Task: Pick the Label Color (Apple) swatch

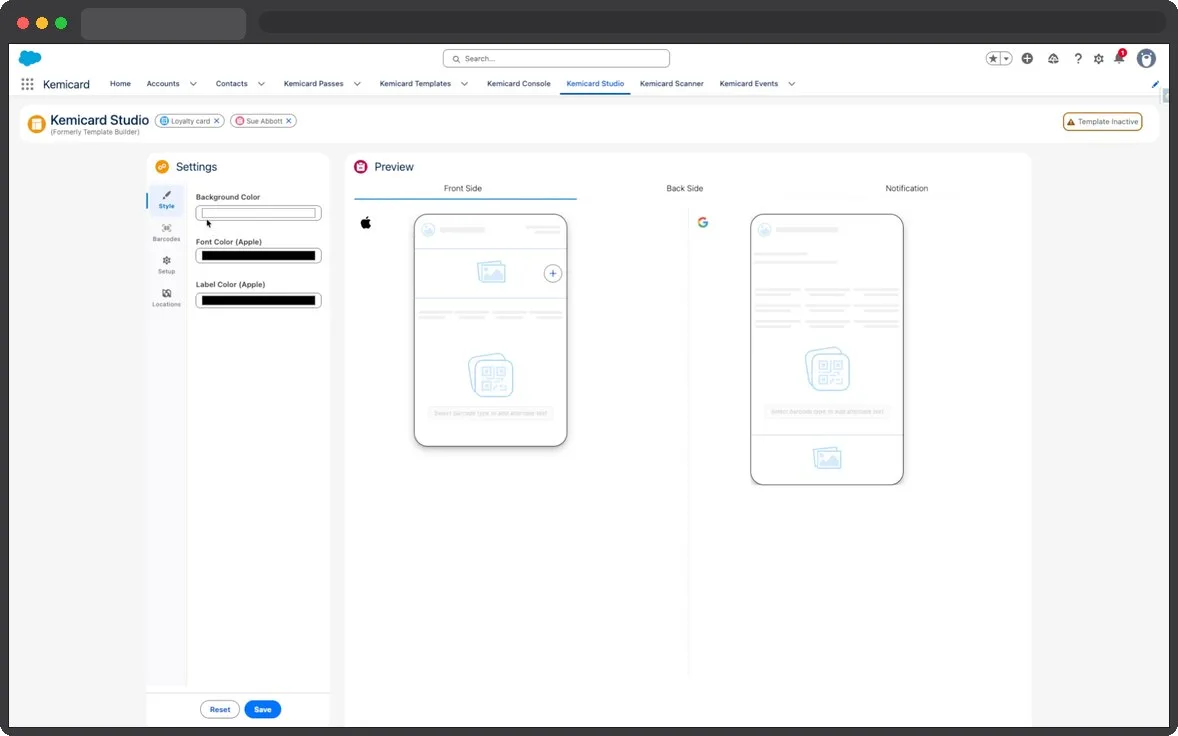Action: click(258, 300)
